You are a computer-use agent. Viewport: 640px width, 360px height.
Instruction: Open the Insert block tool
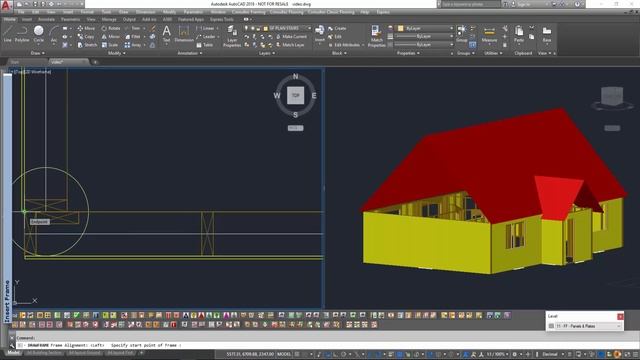(x=320, y=34)
